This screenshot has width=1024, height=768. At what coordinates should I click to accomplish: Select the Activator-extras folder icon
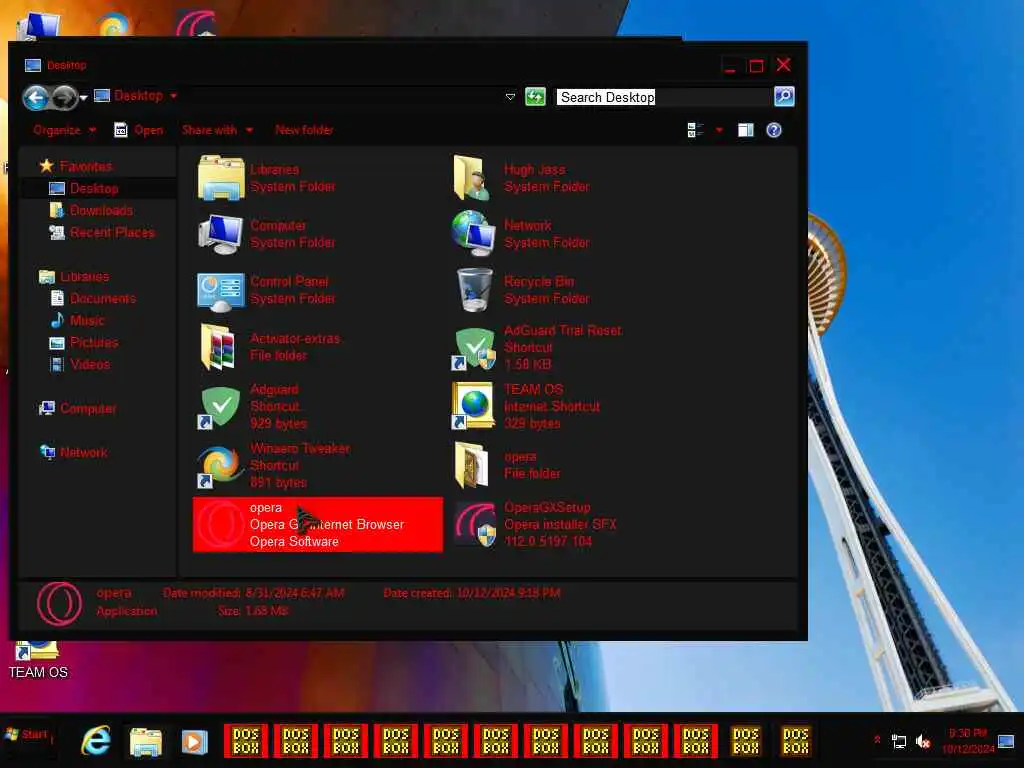[x=218, y=347]
